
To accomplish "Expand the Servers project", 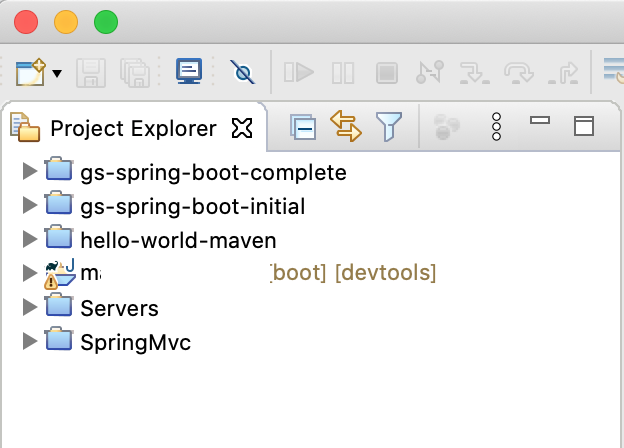I will pyautogui.click(x=30, y=307).
